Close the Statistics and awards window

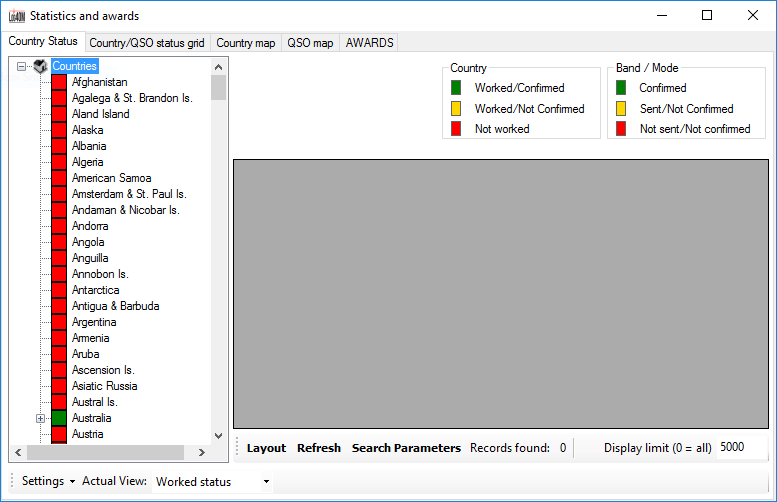click(753, 15)
